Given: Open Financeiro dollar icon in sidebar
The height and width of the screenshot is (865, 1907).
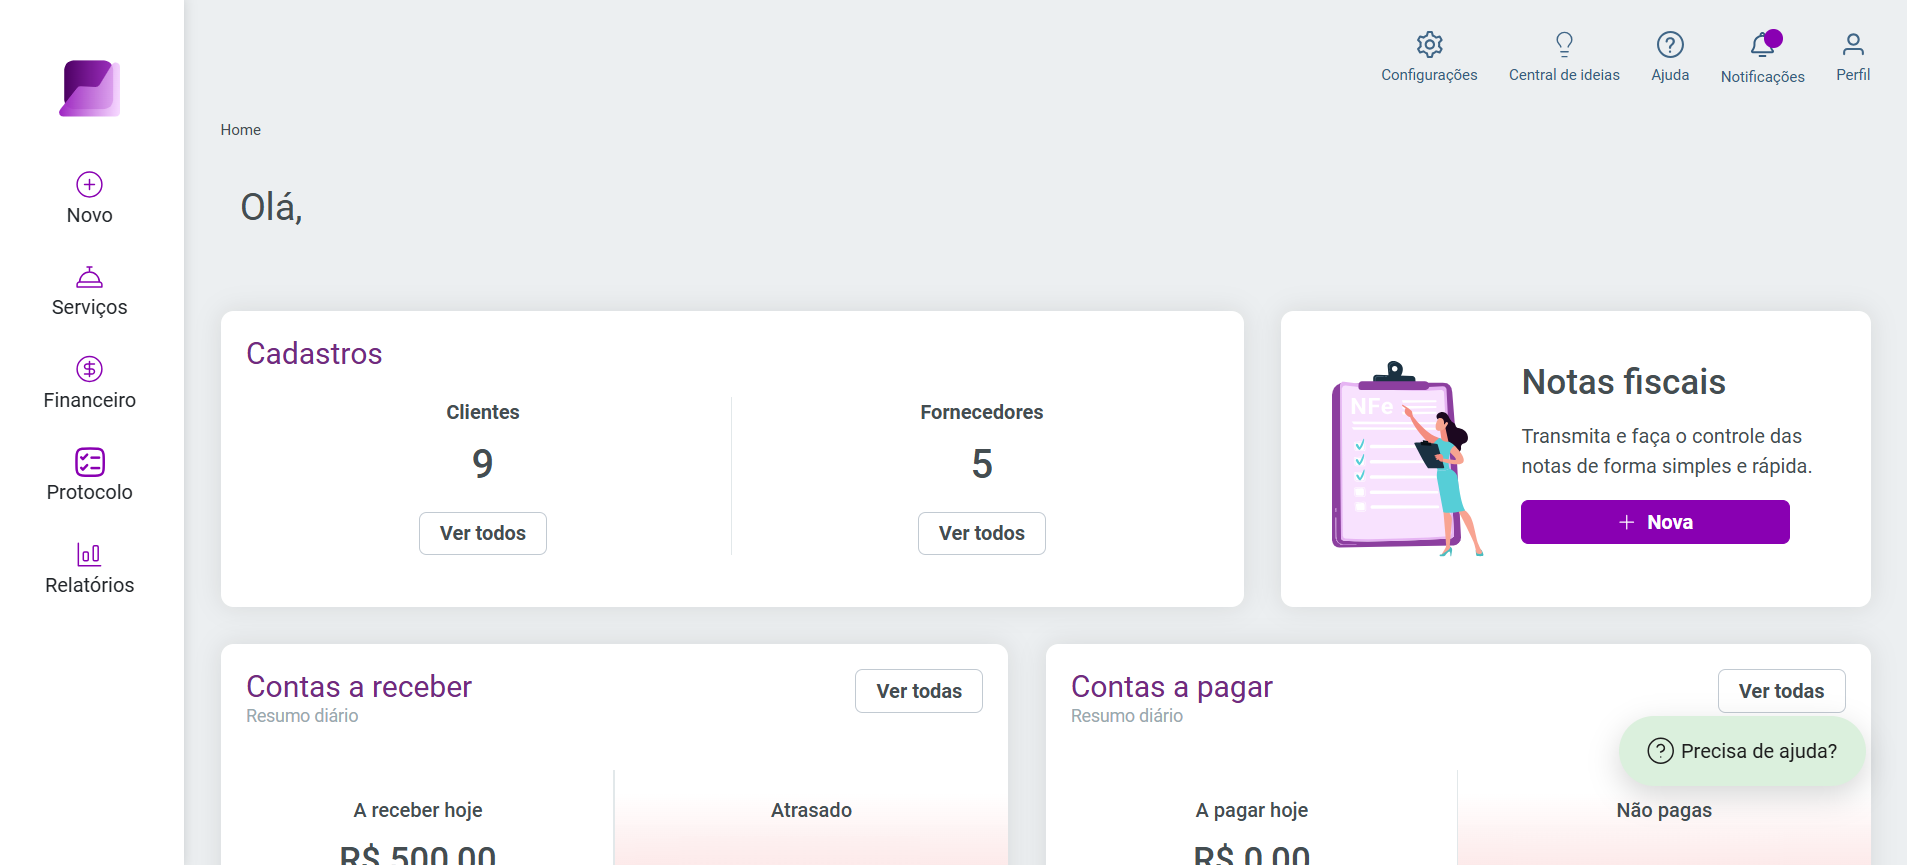Looking at the screenshot, I should (90, 369).
